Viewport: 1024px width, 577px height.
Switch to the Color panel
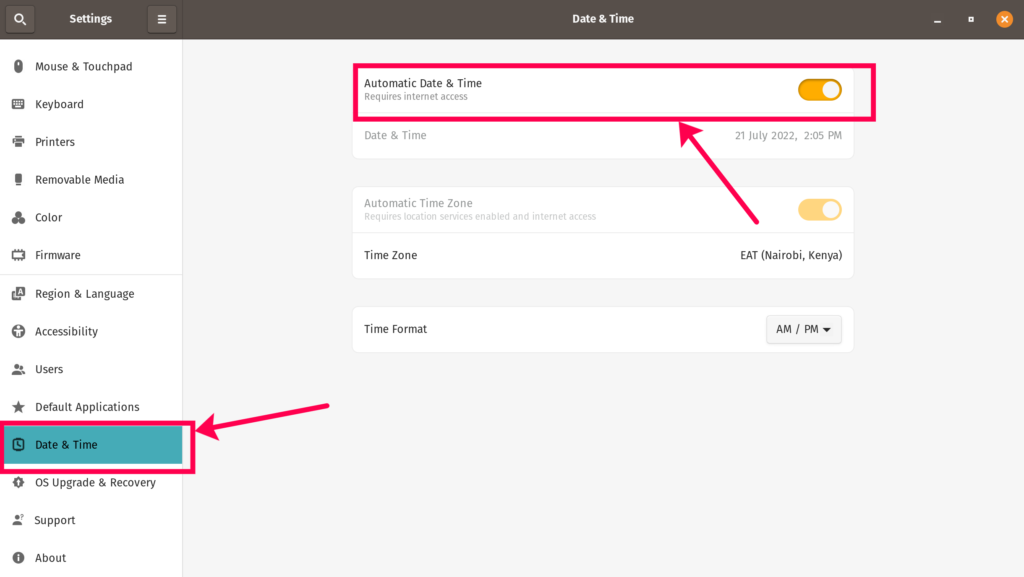point(91,217)
